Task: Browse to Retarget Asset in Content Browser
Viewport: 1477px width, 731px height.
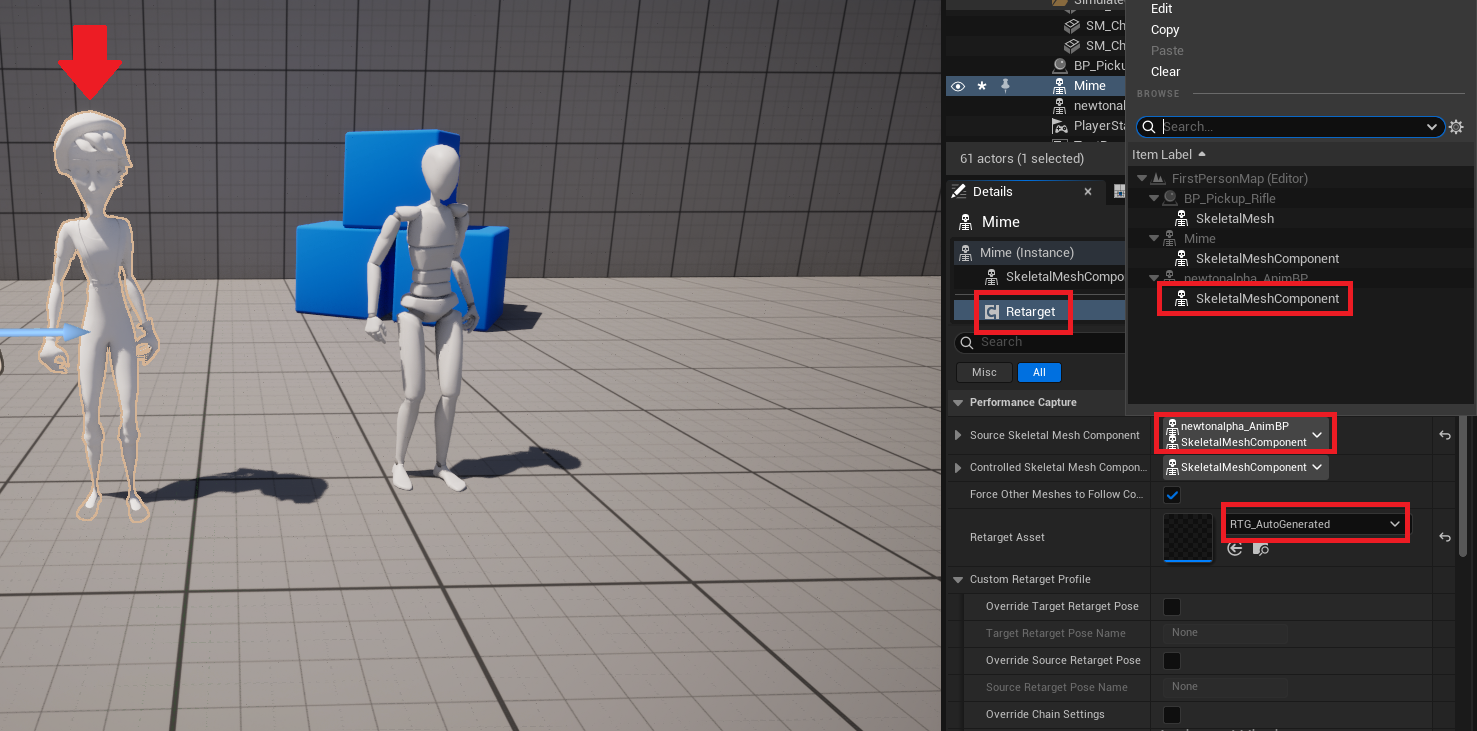Action: (1260, 549)
